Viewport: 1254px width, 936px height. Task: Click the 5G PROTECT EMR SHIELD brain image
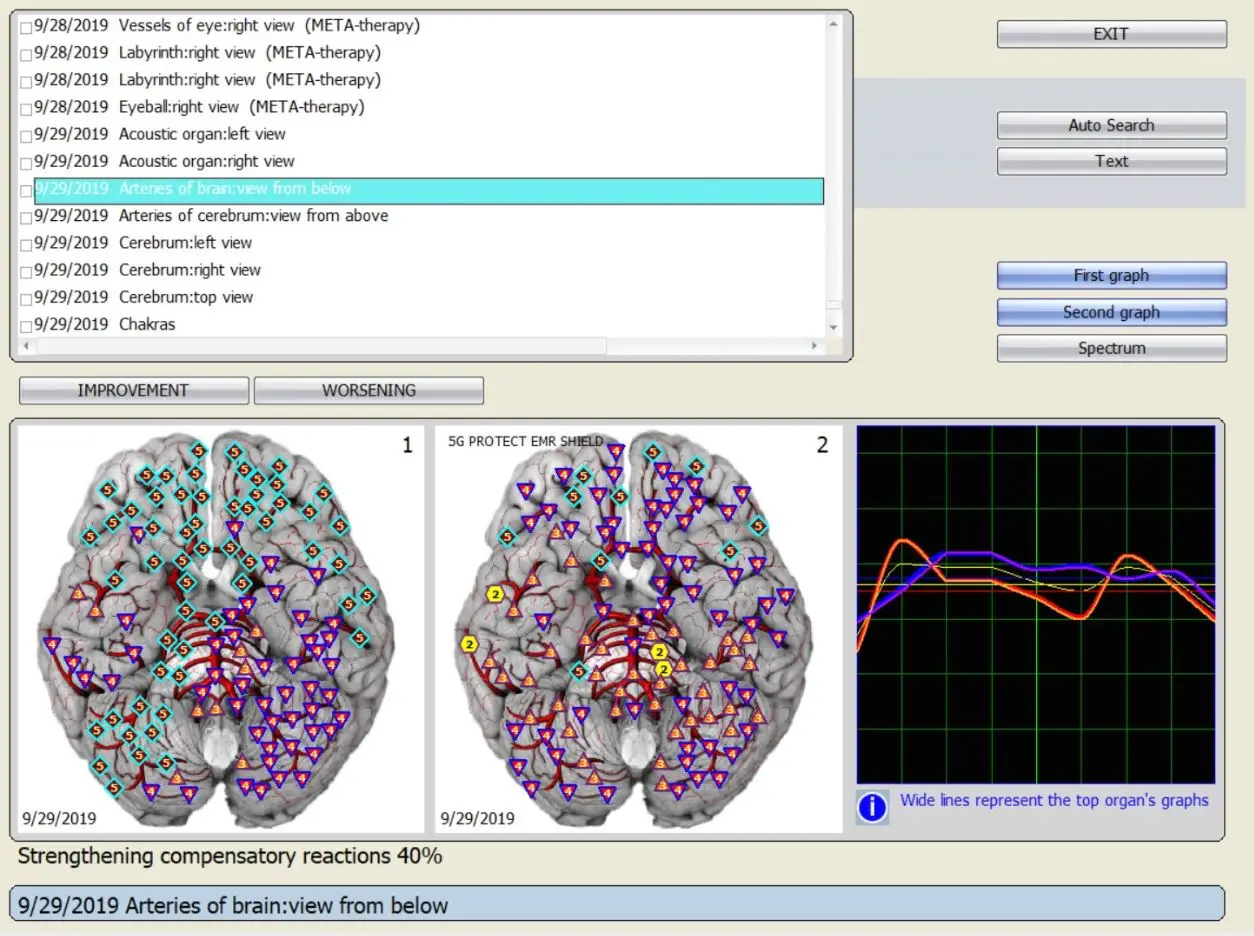pos(638,629)
